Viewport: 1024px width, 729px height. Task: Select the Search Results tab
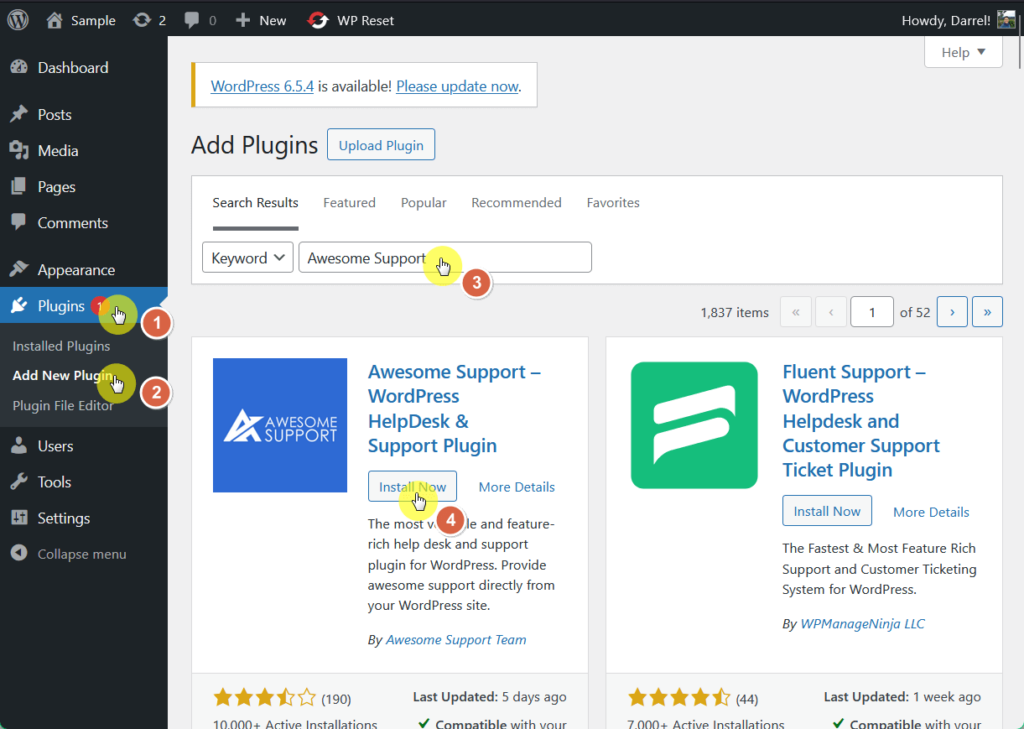tap(255, 202)
